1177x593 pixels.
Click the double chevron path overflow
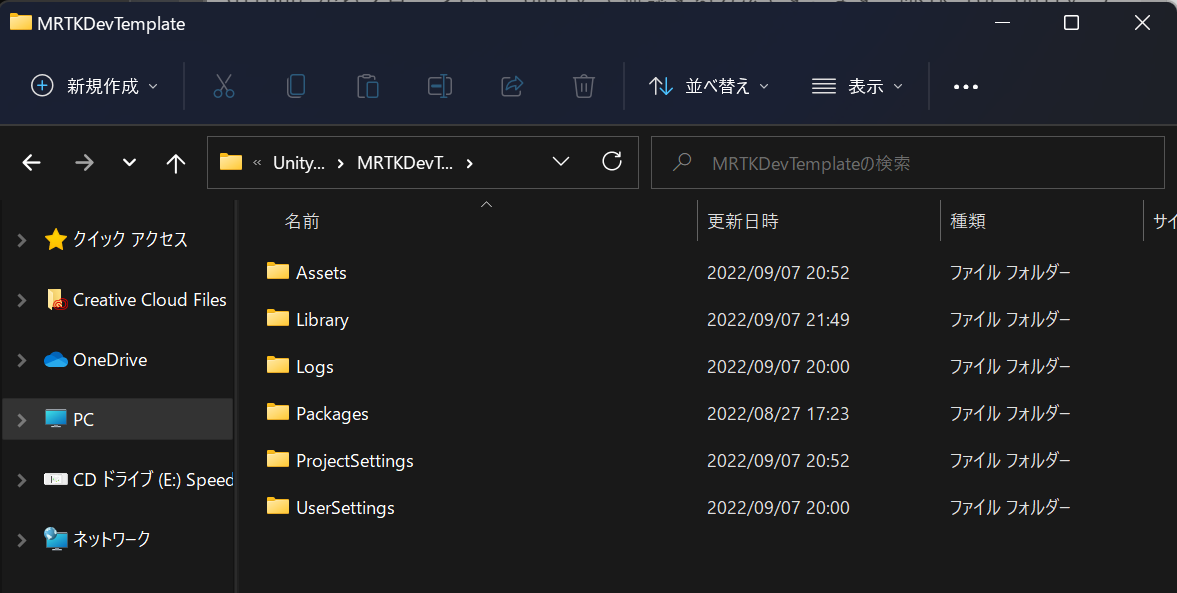[x=257, y=163]
